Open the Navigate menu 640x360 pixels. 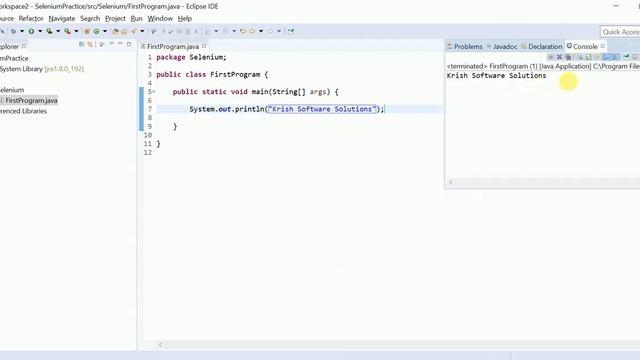point(62,18)
